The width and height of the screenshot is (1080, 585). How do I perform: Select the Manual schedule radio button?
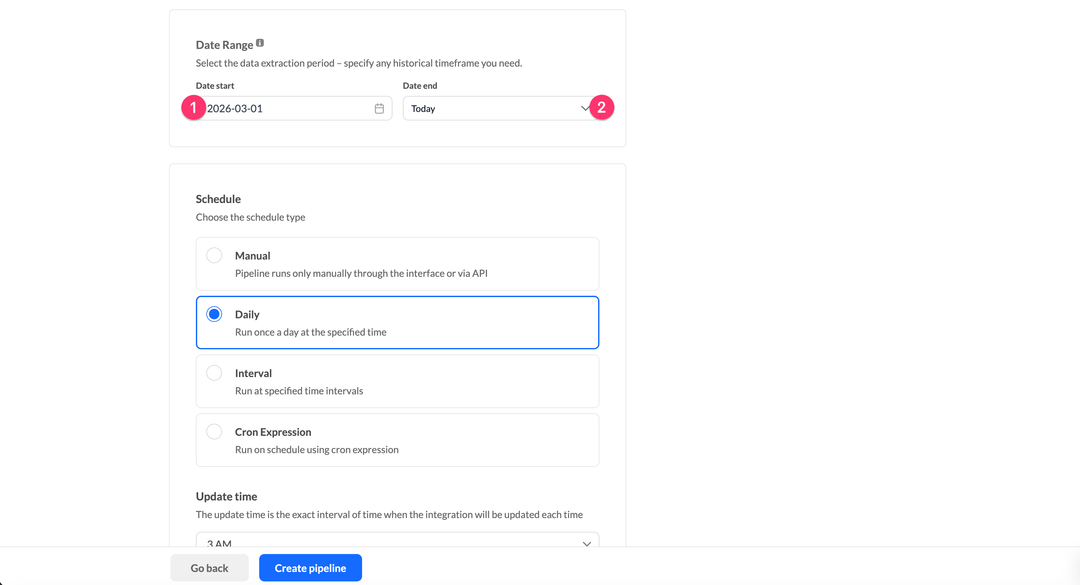[x=213, y=254]
